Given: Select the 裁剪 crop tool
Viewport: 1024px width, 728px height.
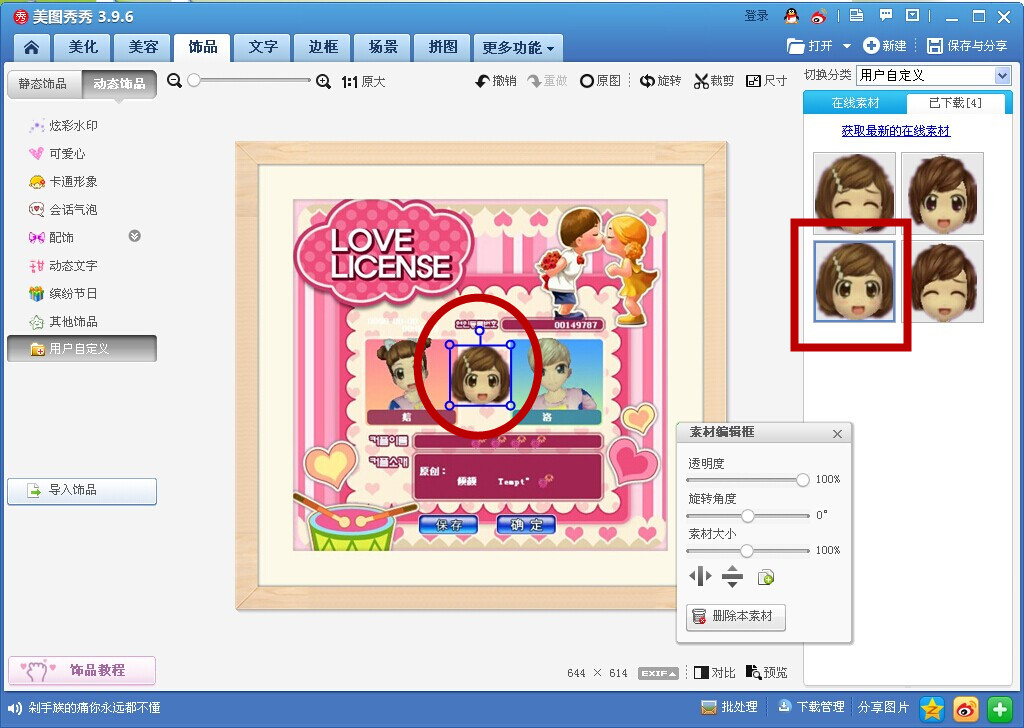Looking at the screenshot, I should [x=714, y=81].
